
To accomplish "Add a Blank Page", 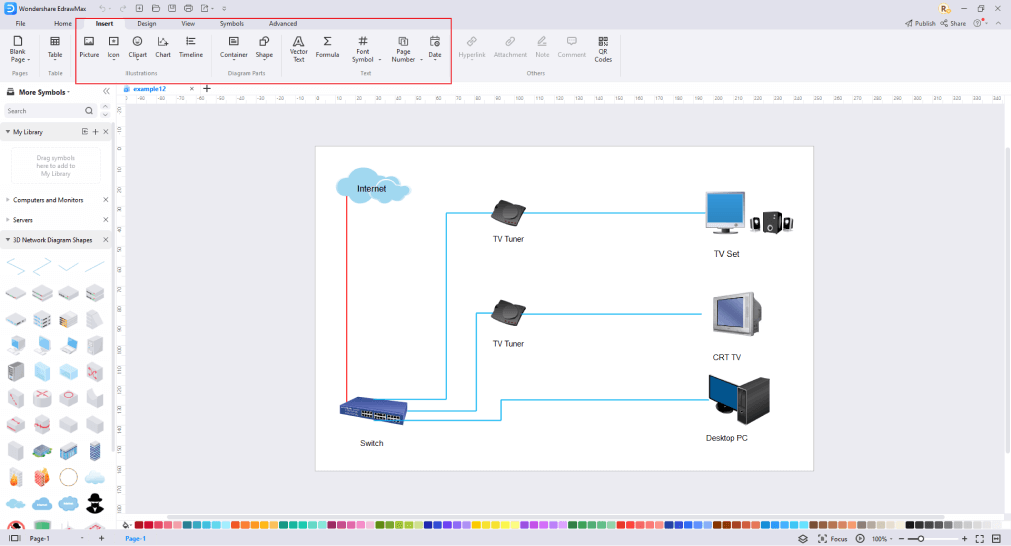I will (18, 49).
